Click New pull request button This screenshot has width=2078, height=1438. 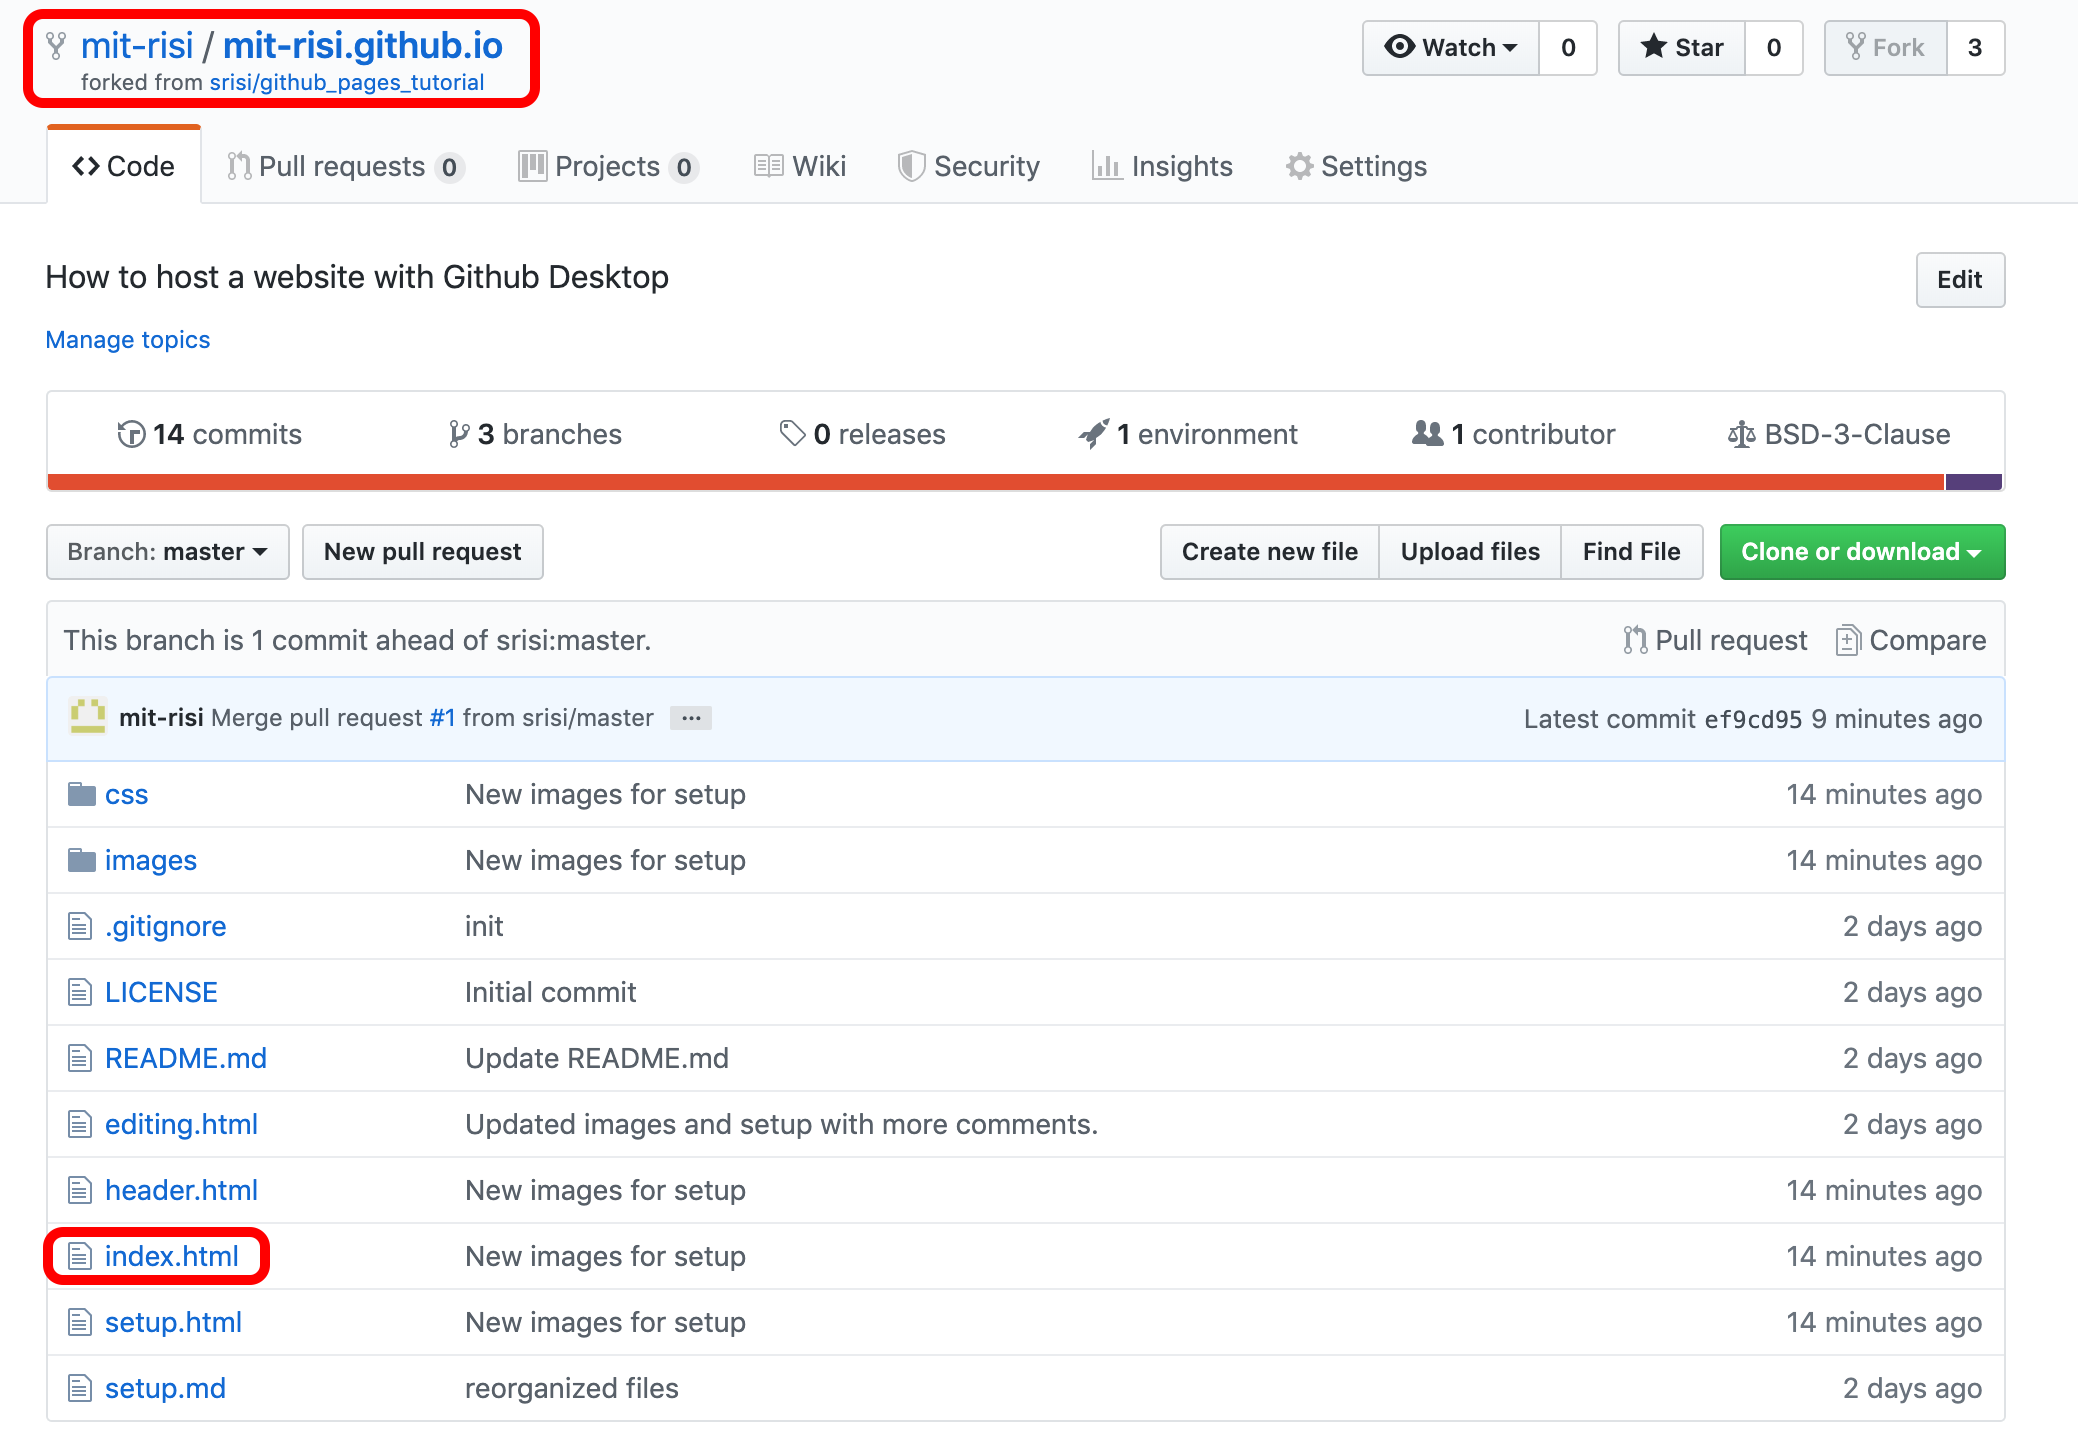tap(423, 552)
